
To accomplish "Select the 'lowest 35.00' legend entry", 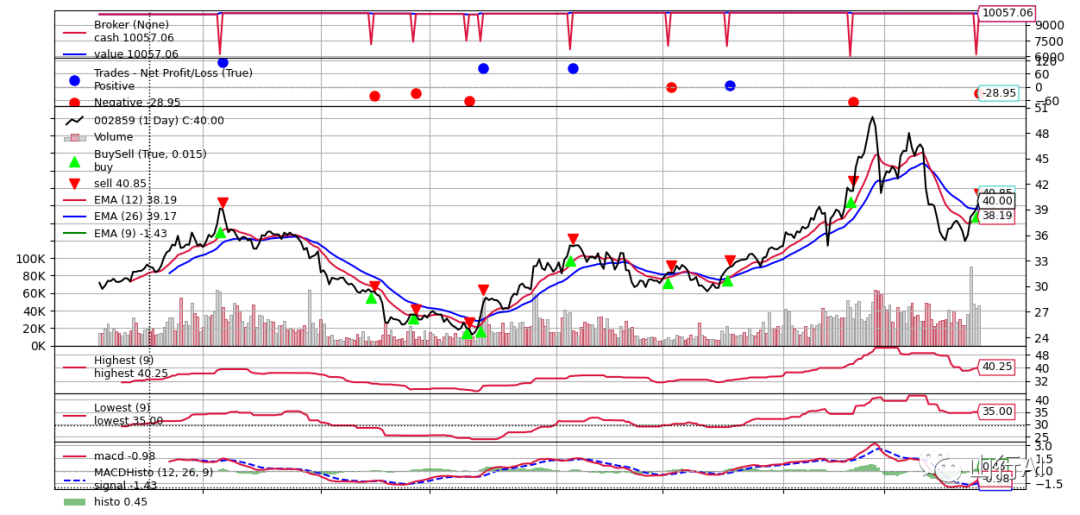I will click(129, 421).
